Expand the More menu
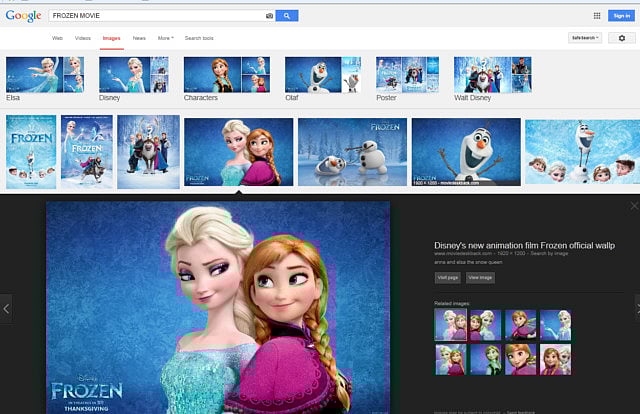 pos(165,38)
